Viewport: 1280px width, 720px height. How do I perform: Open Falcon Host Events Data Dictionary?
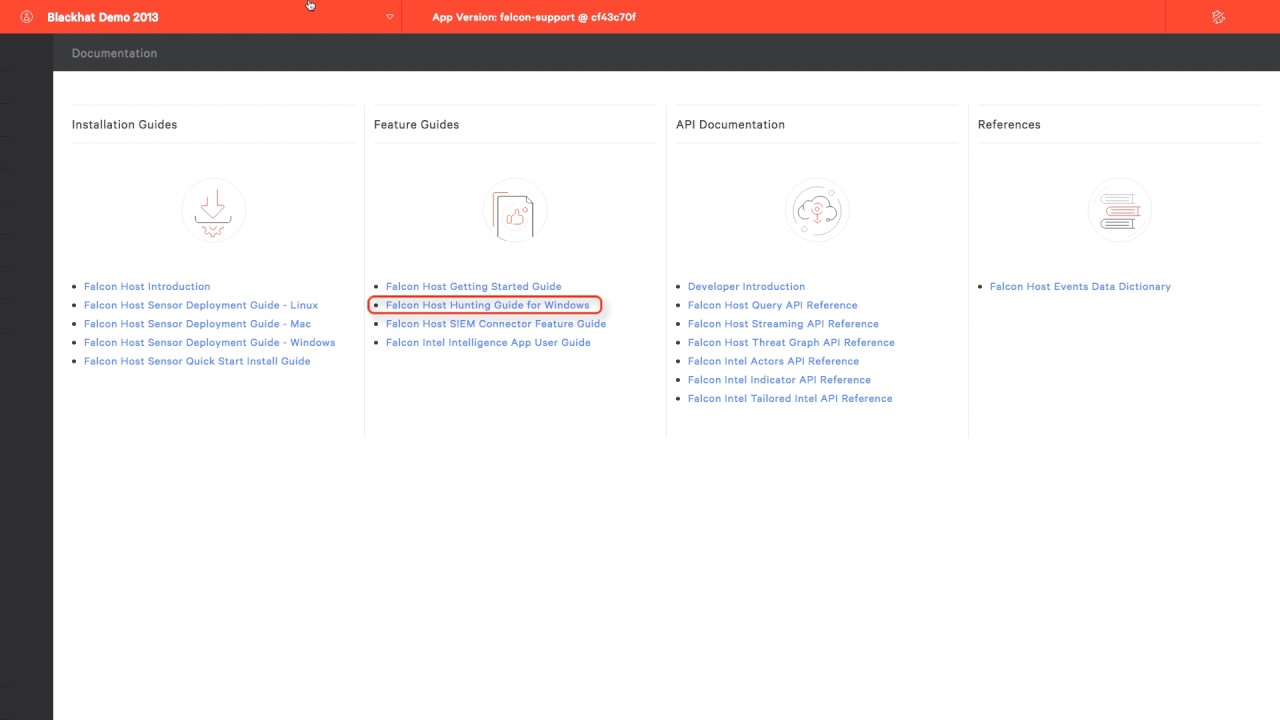[x=1080, y=286]
